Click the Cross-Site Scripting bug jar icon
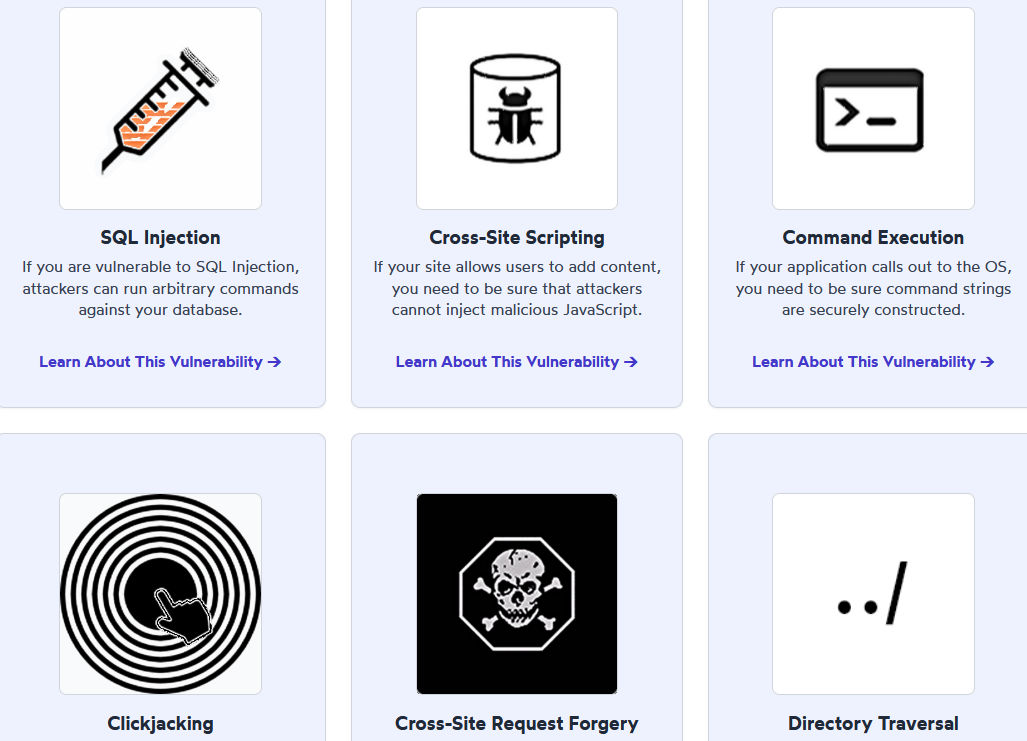The image size is (1027, 741). pyautogui.click(x=517, y=109)
